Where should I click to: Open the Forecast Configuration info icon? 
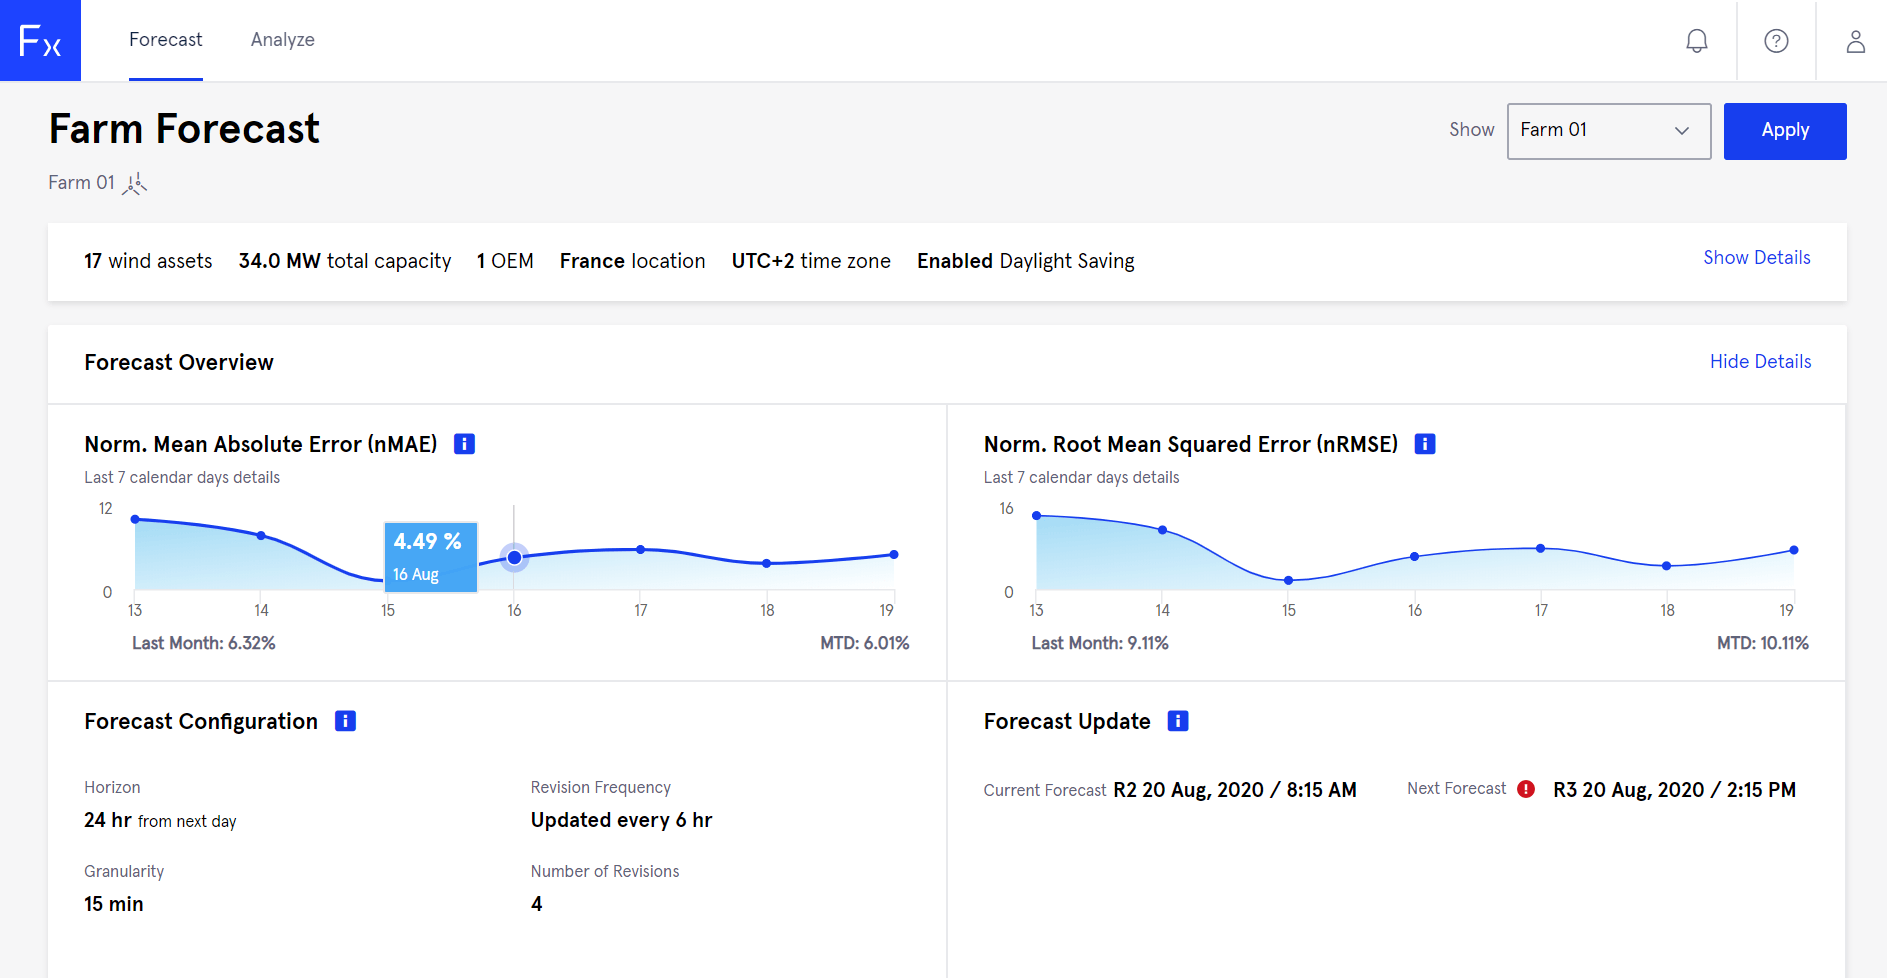coord(345,720)
